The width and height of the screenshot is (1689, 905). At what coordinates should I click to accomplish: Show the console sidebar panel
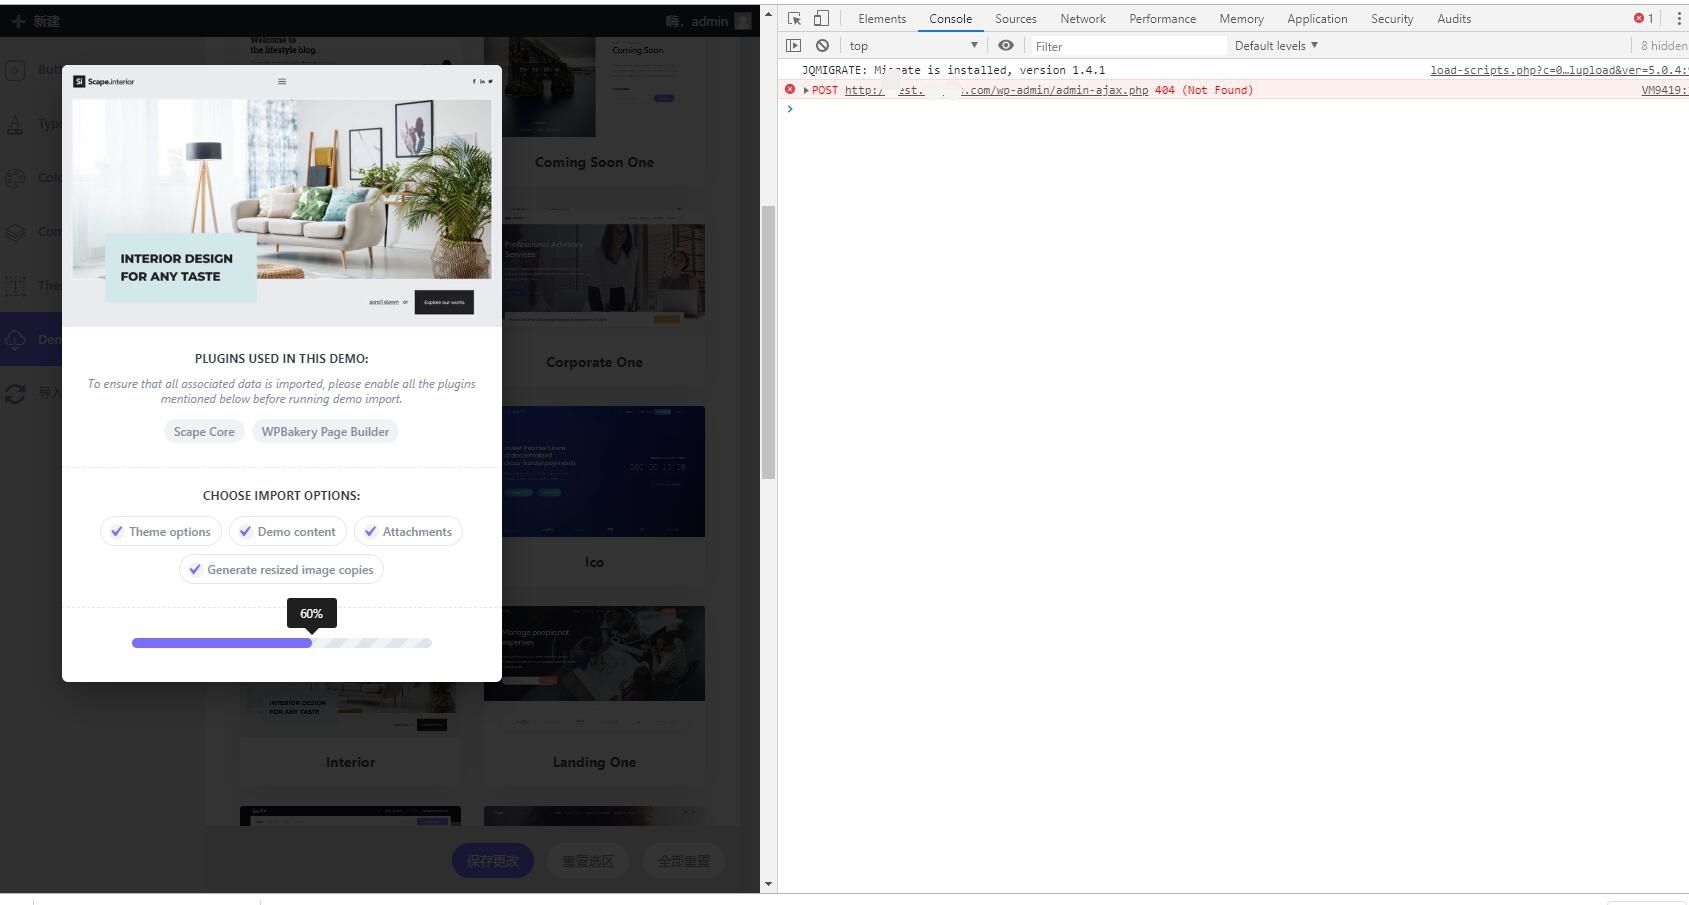793,46
